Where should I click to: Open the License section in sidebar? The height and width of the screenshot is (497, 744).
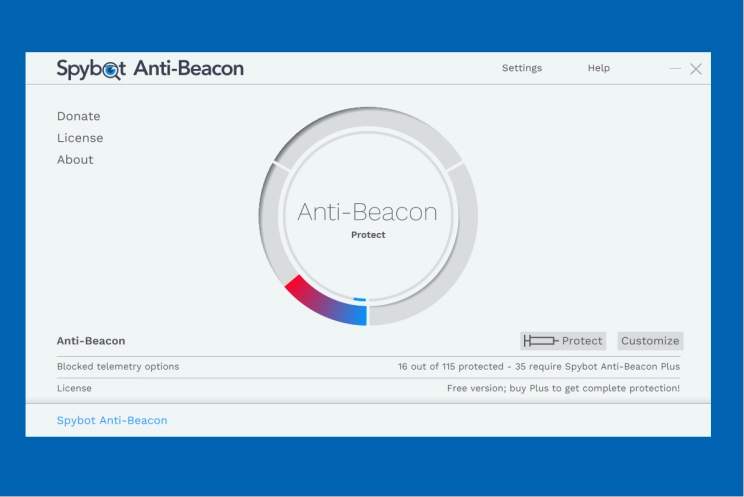point(80,138)
